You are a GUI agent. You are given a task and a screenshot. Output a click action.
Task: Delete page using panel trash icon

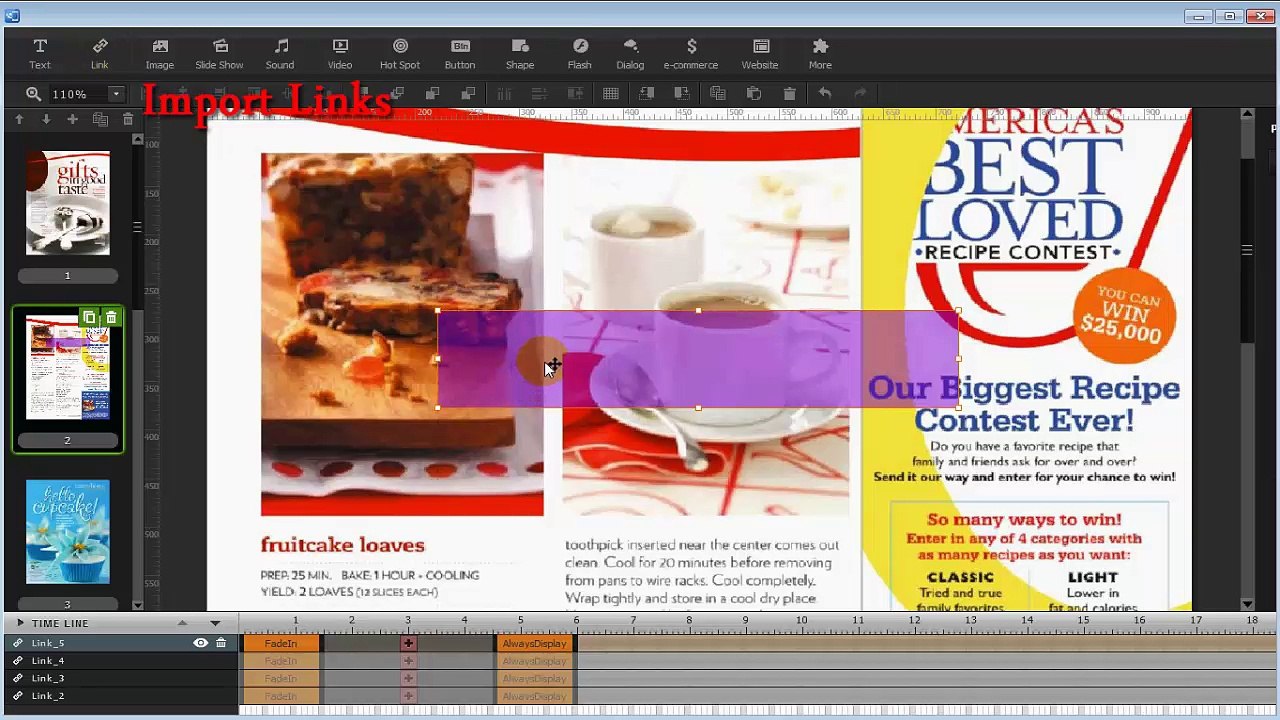pyautogui.click(x=128, y=119)
